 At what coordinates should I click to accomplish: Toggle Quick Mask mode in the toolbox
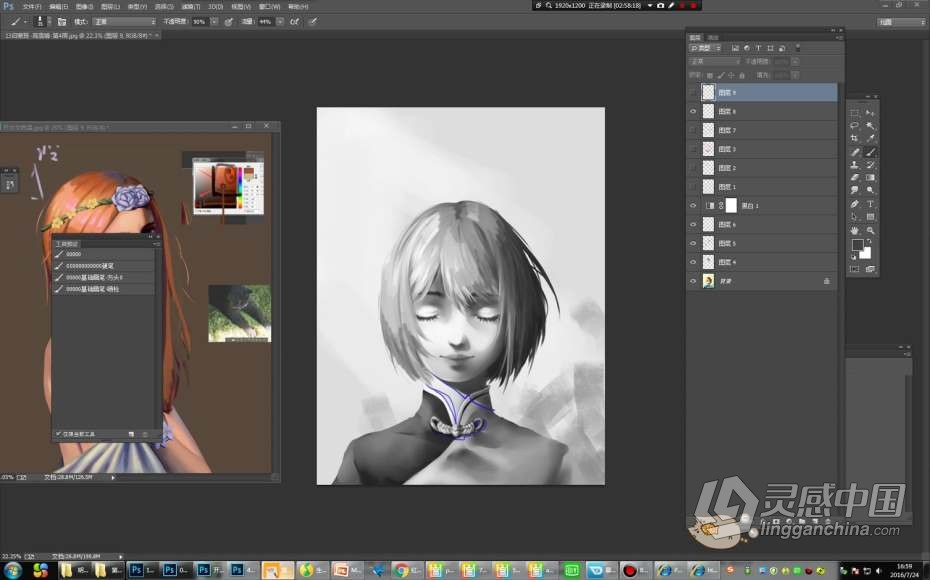click(855, 269)
